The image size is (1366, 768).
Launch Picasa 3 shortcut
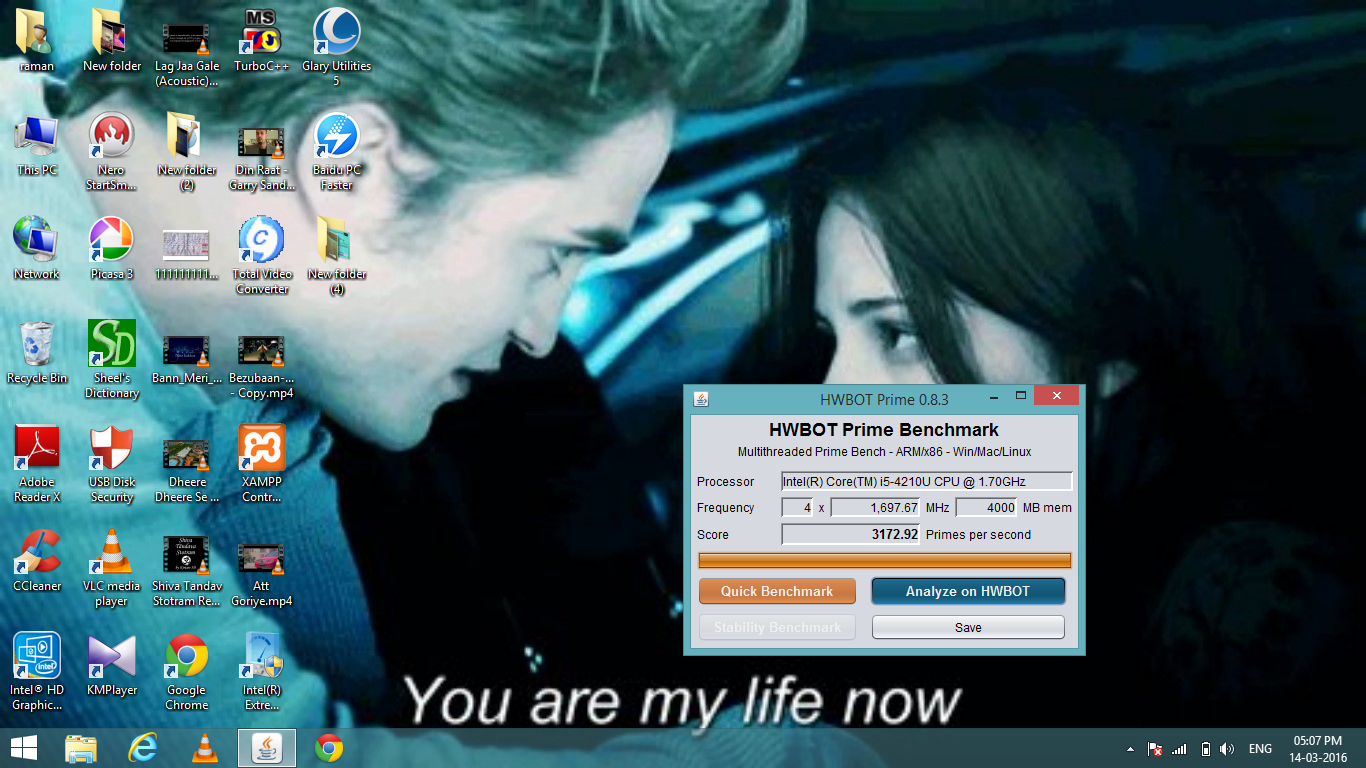111,239
